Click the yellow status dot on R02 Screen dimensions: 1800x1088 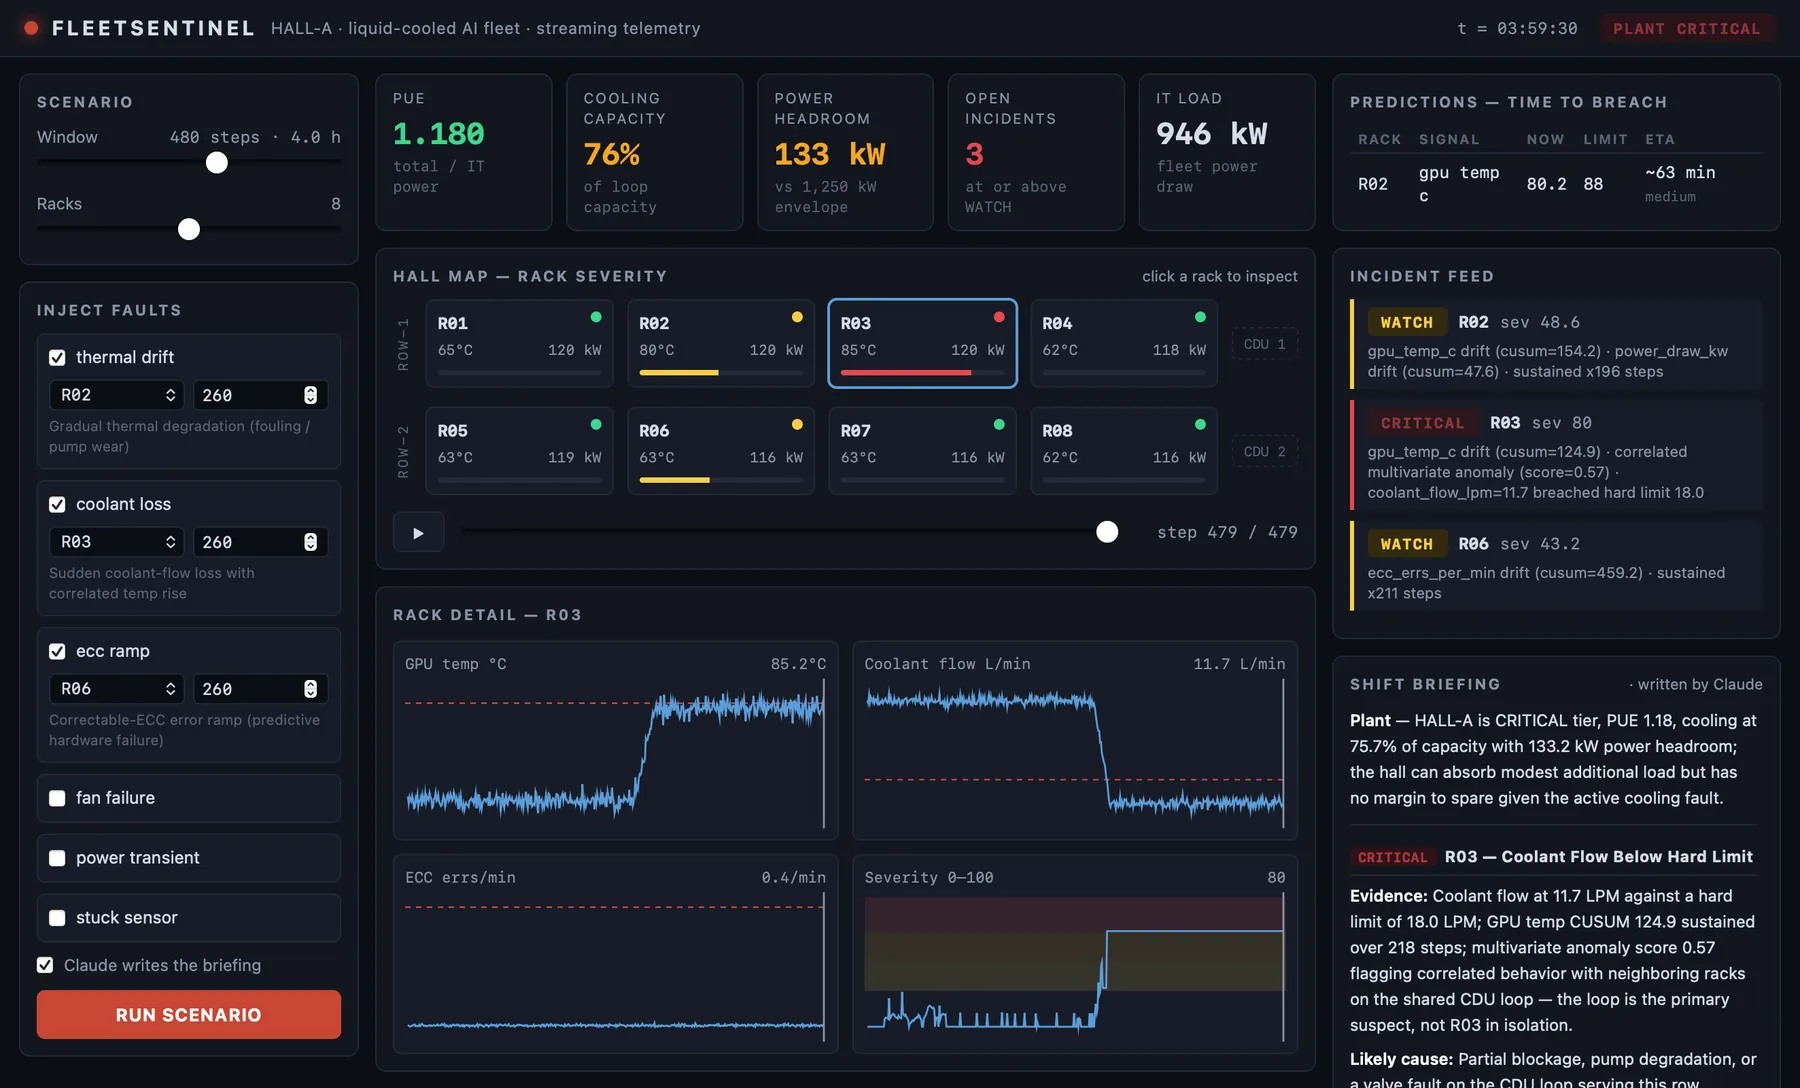coord(797,317)
